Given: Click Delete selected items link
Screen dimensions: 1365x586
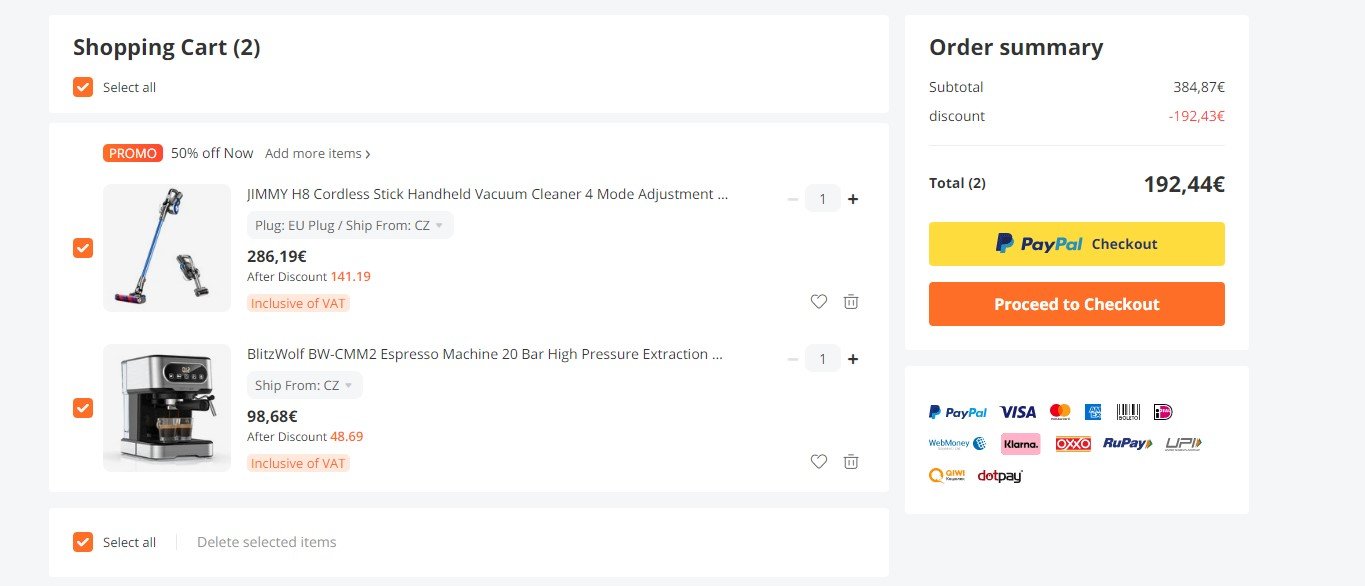Looking at the screenshot, I should pos(266,542).
